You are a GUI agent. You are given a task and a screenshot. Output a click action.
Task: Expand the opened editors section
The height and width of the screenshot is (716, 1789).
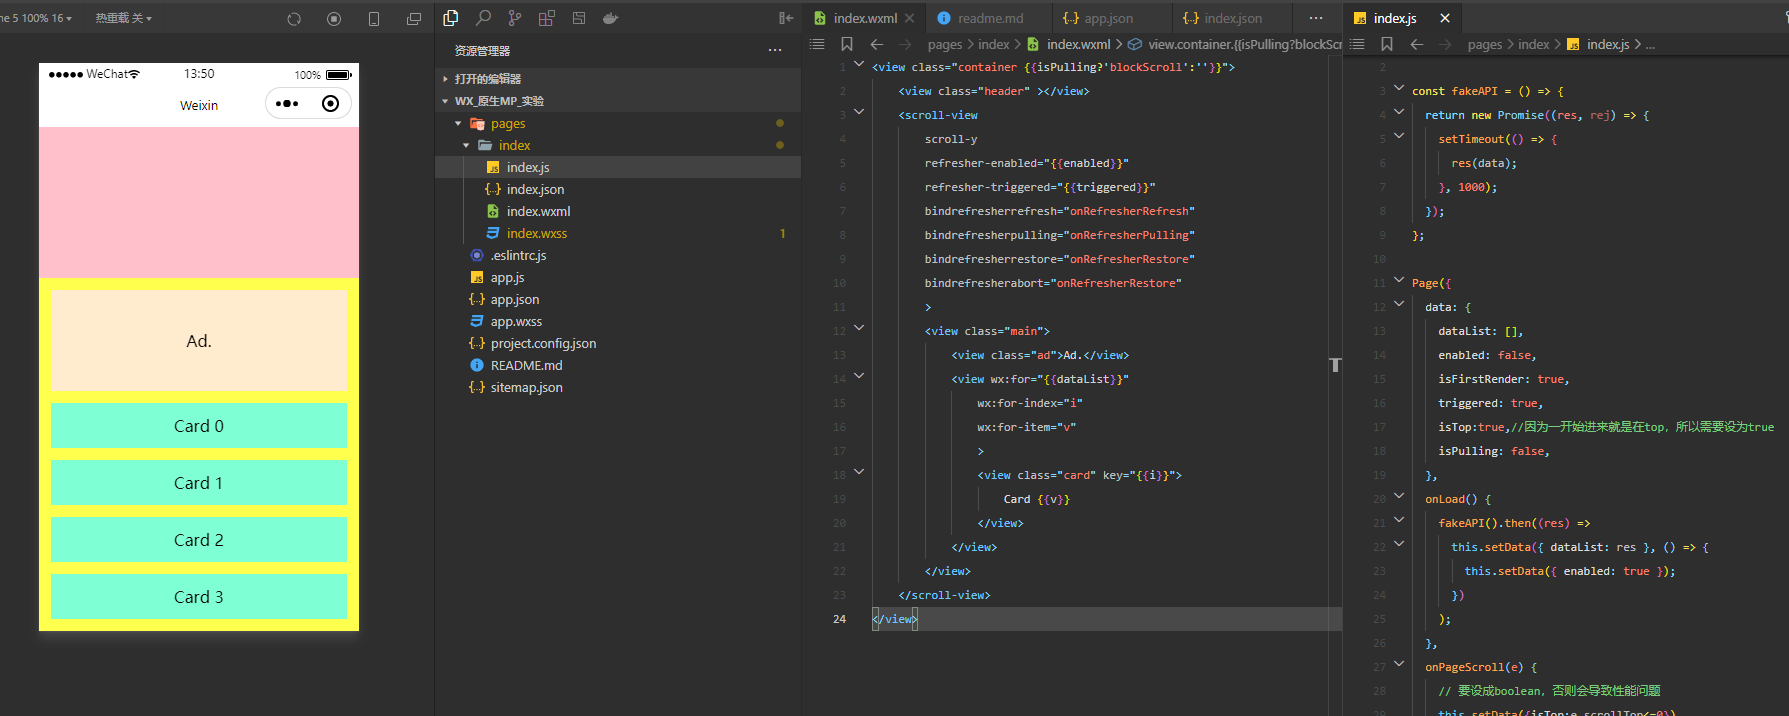tap(487, 79)
